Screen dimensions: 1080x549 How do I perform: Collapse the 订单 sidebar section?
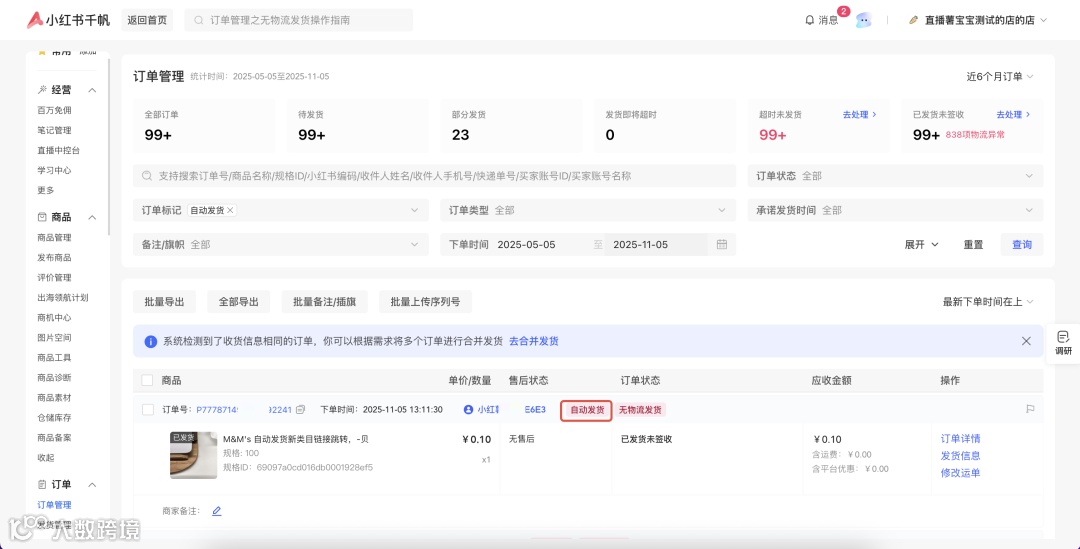(x=92, y=485)
